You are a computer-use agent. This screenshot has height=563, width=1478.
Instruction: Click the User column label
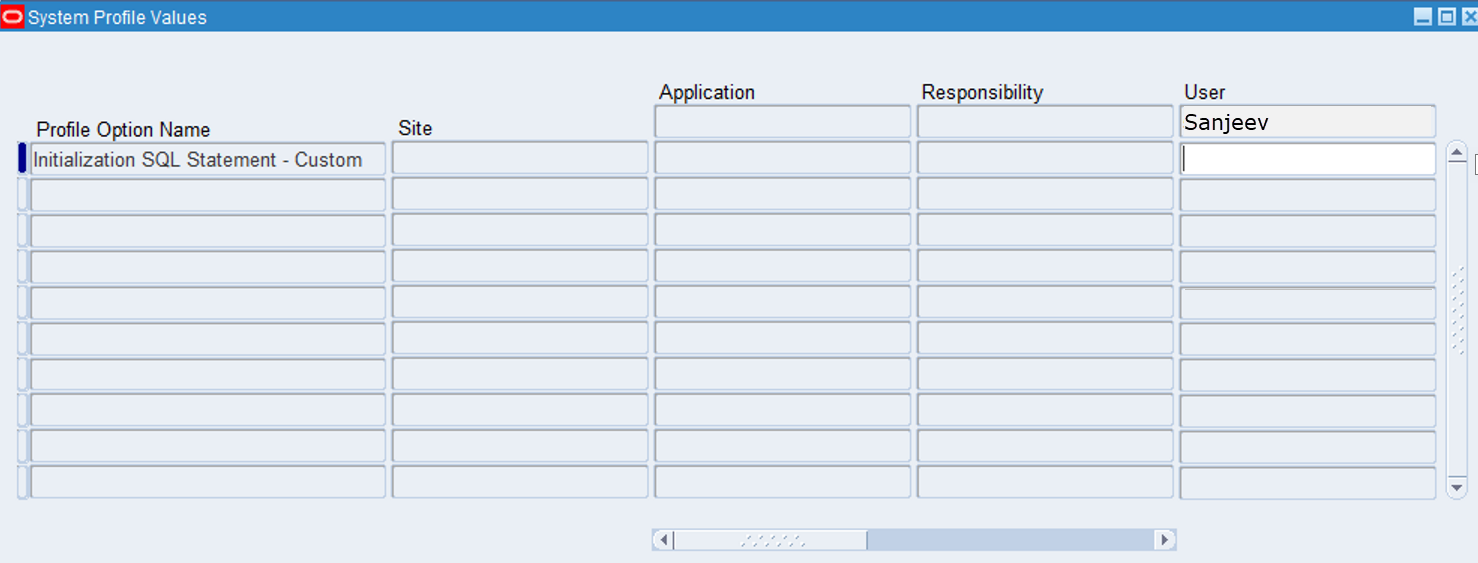coord(1204,92)
